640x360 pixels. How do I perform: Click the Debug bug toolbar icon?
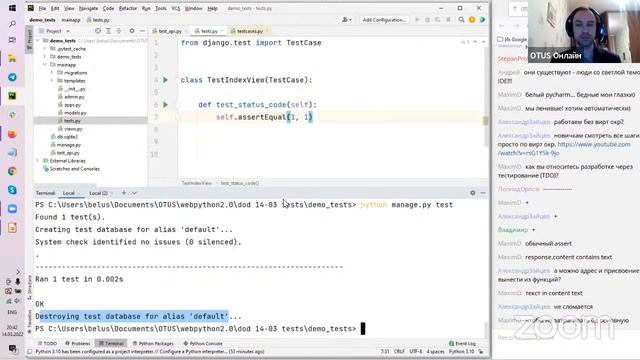427,20
